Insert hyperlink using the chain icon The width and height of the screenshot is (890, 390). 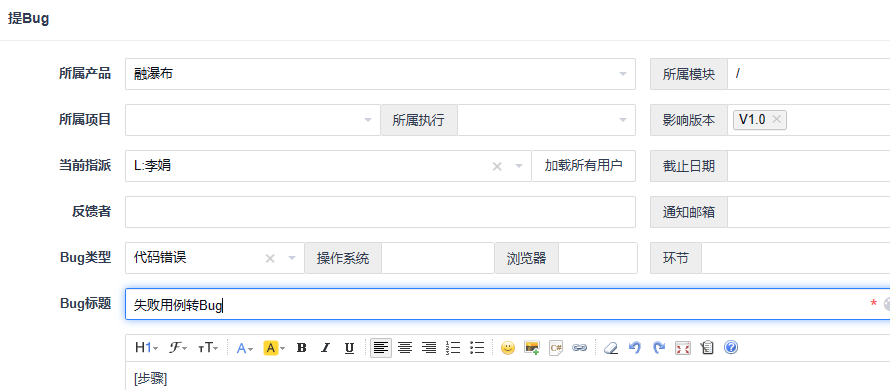579,348
